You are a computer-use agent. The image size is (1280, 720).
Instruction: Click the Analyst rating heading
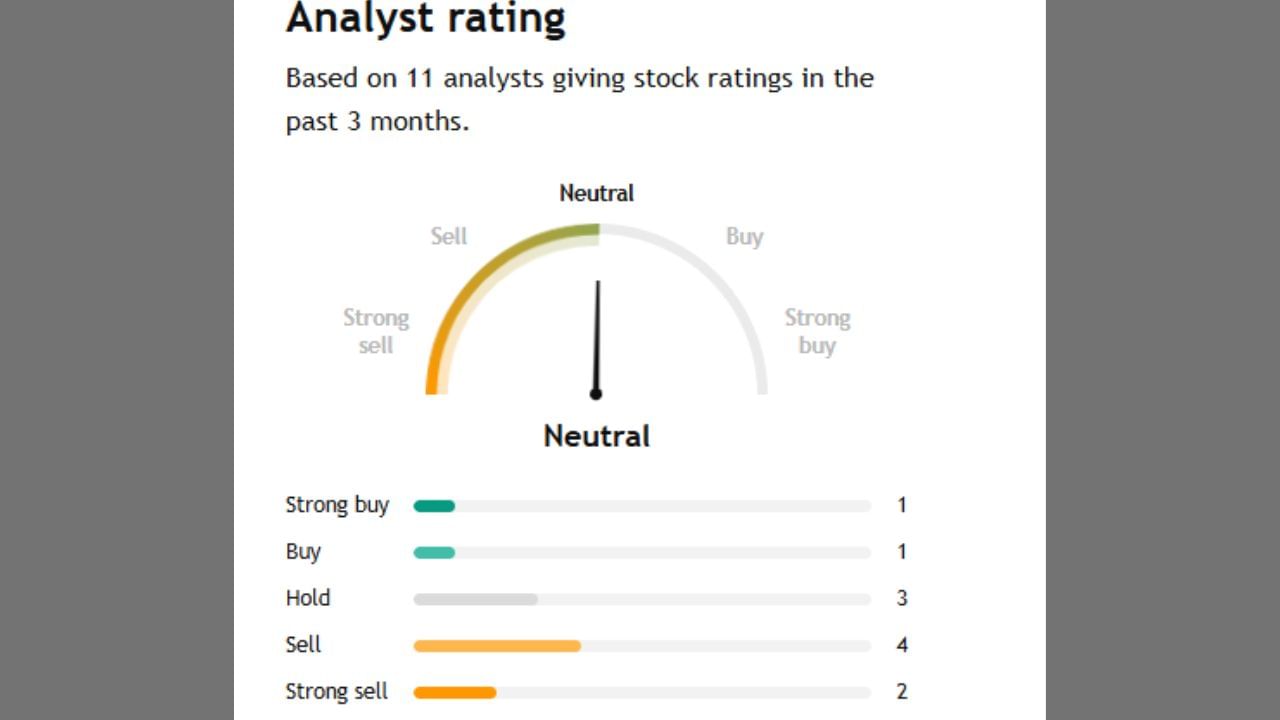coord(426,18)
